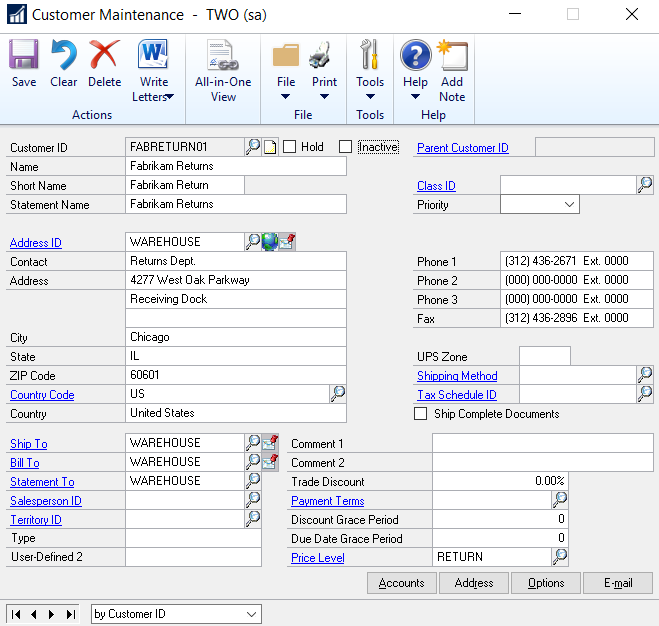Open Territory ID lookup magnifier
This screenshot has height=626, width=659.
point(253,519)
